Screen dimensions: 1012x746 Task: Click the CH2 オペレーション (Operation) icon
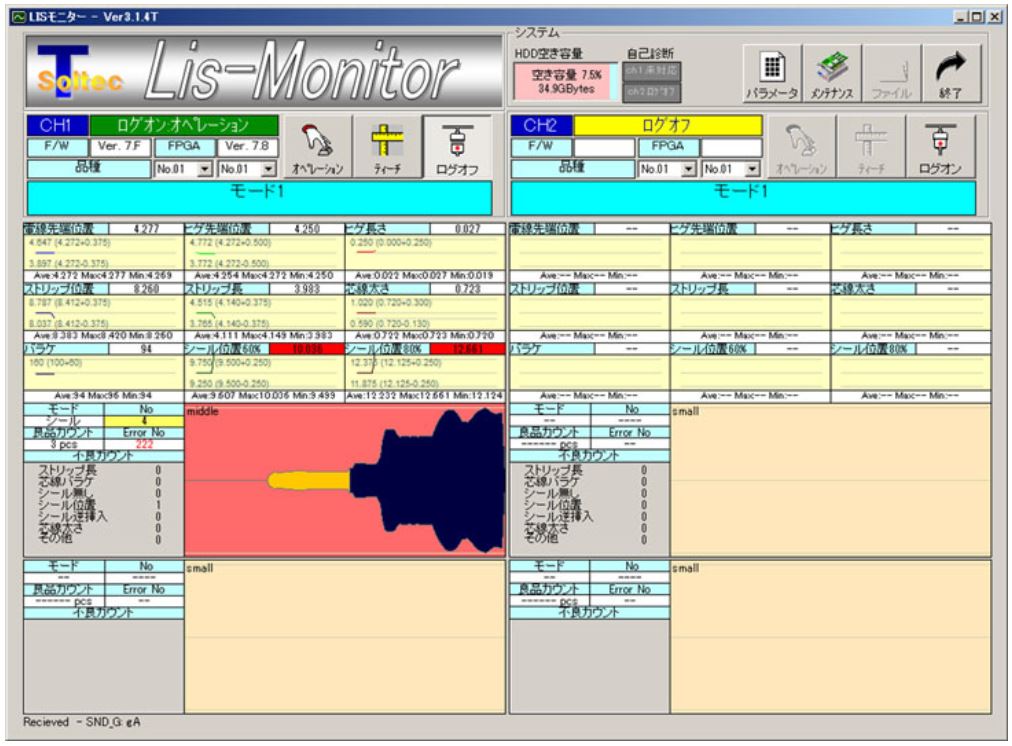(796, 147)
